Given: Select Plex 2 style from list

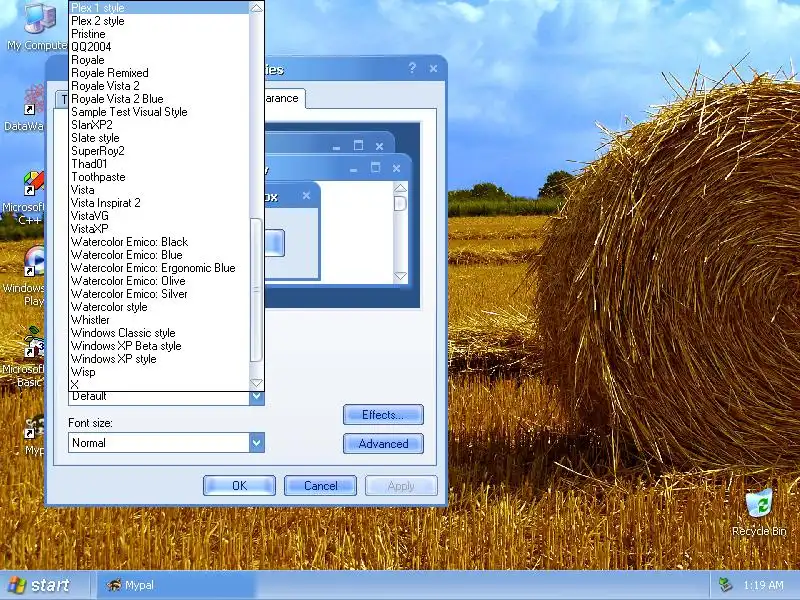Looking at the screenshot, I should tap(159, 21).
